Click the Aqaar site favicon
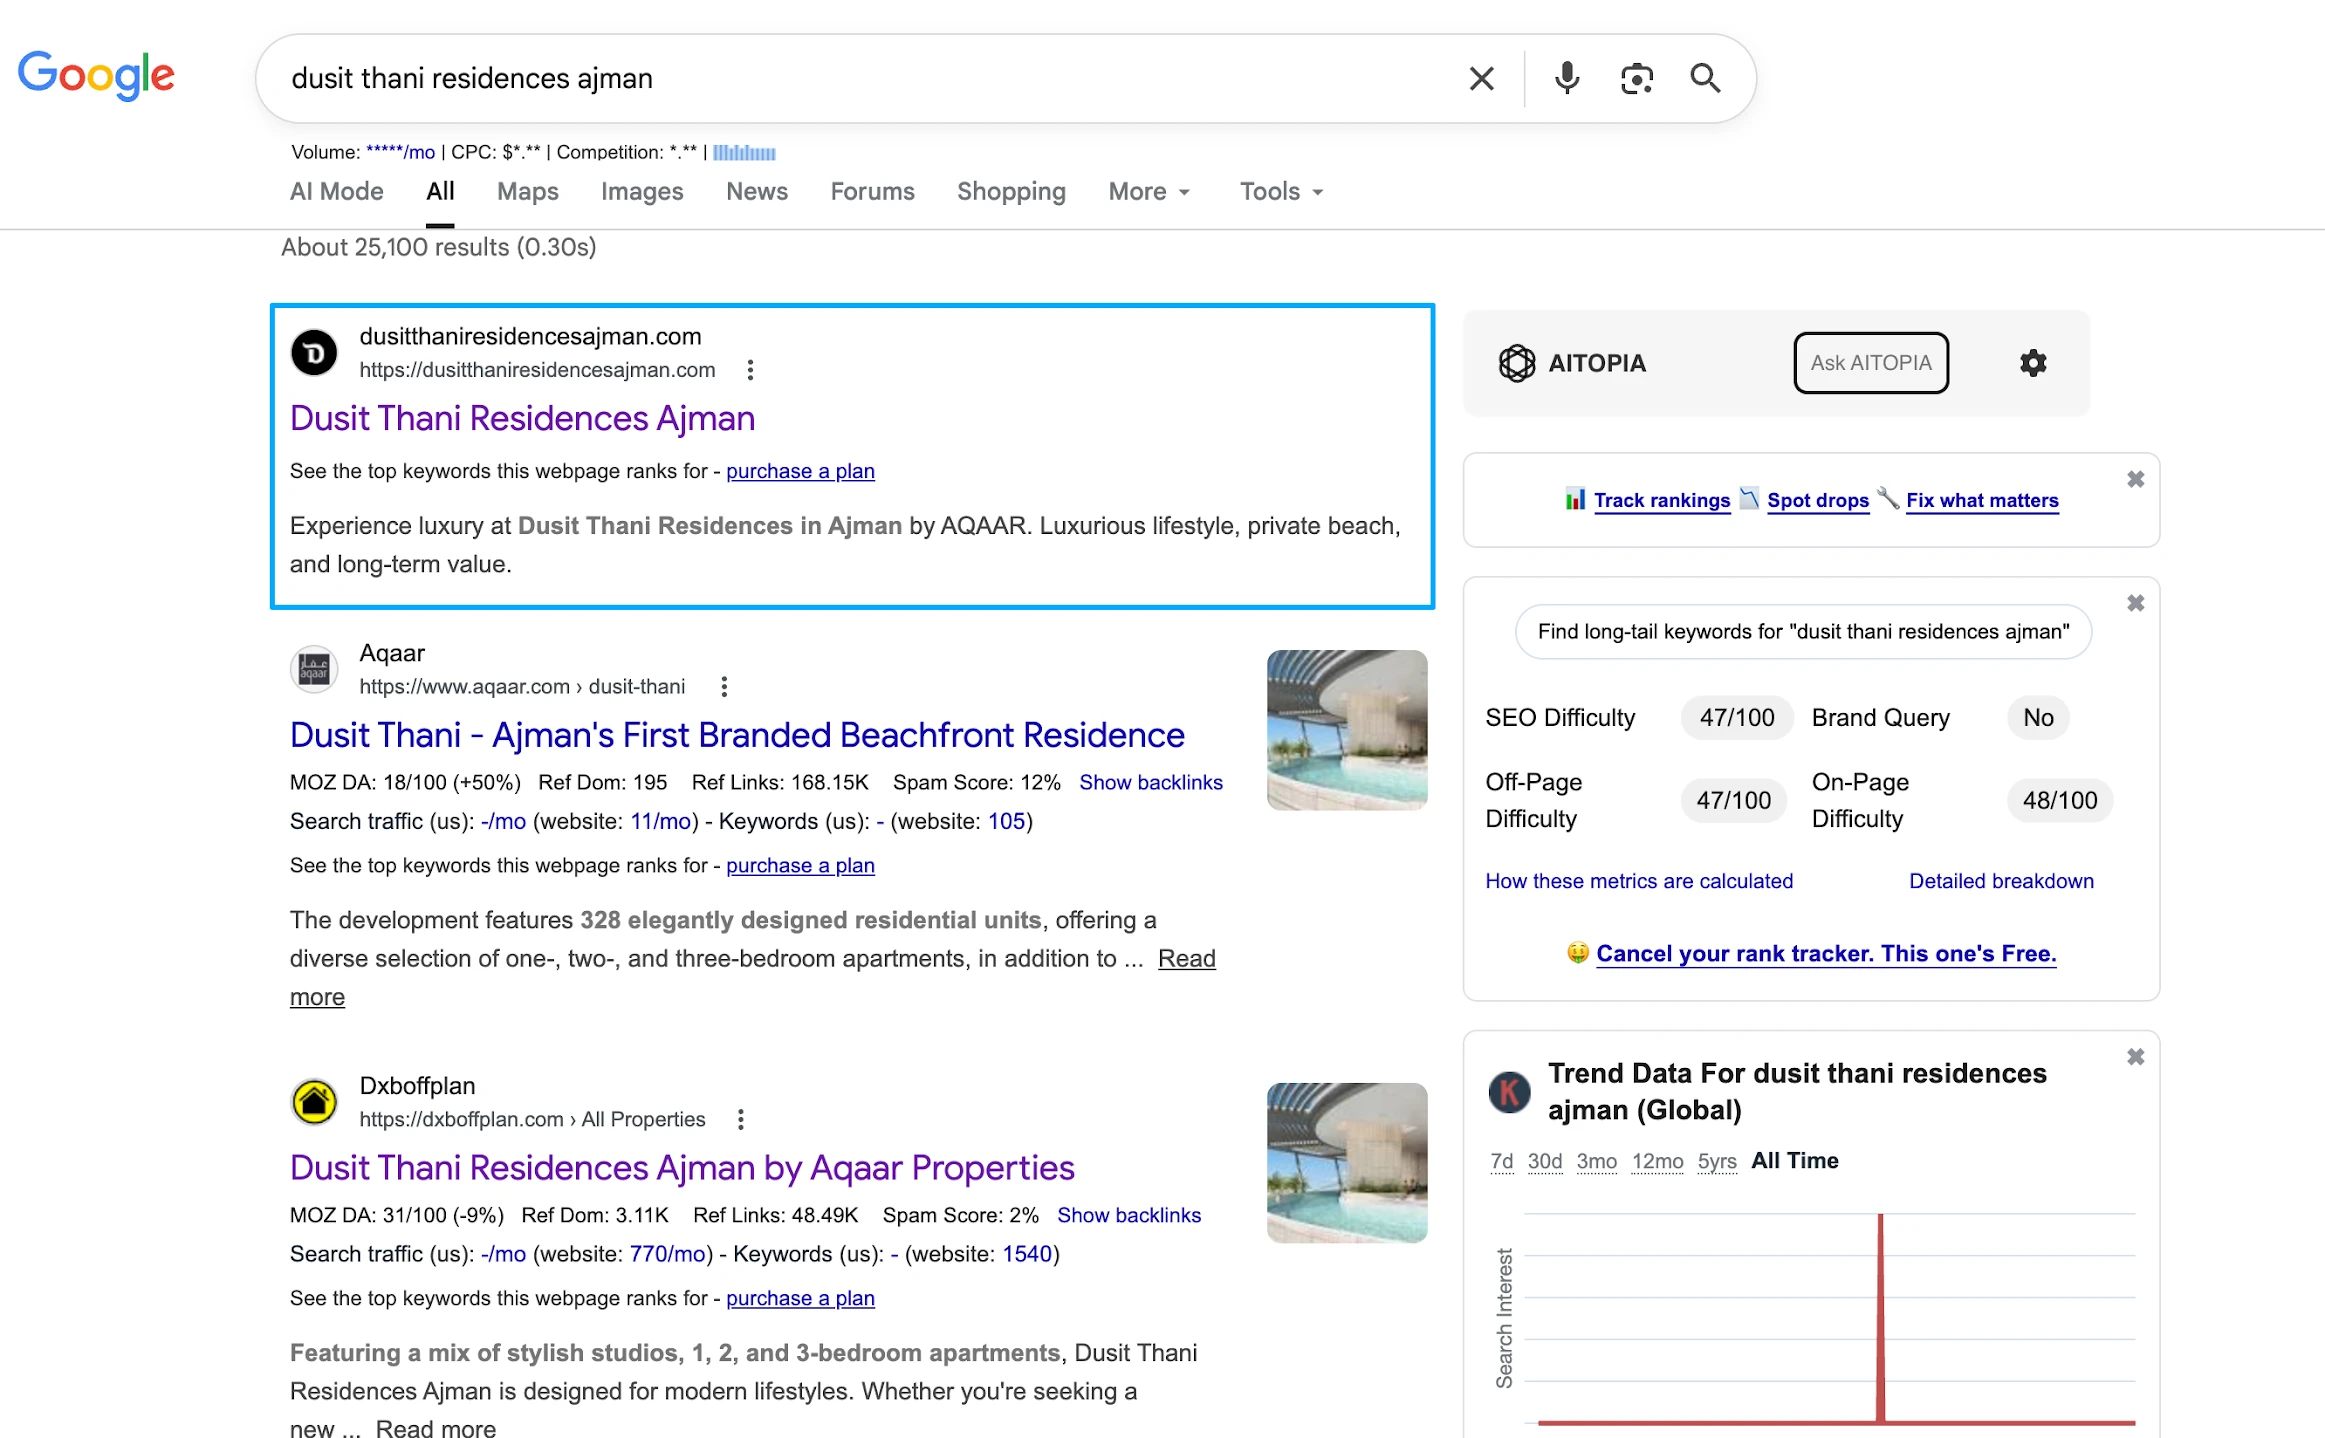Image resolution: width=2325 pixels, height=1438 pixels. click(314, 669)
